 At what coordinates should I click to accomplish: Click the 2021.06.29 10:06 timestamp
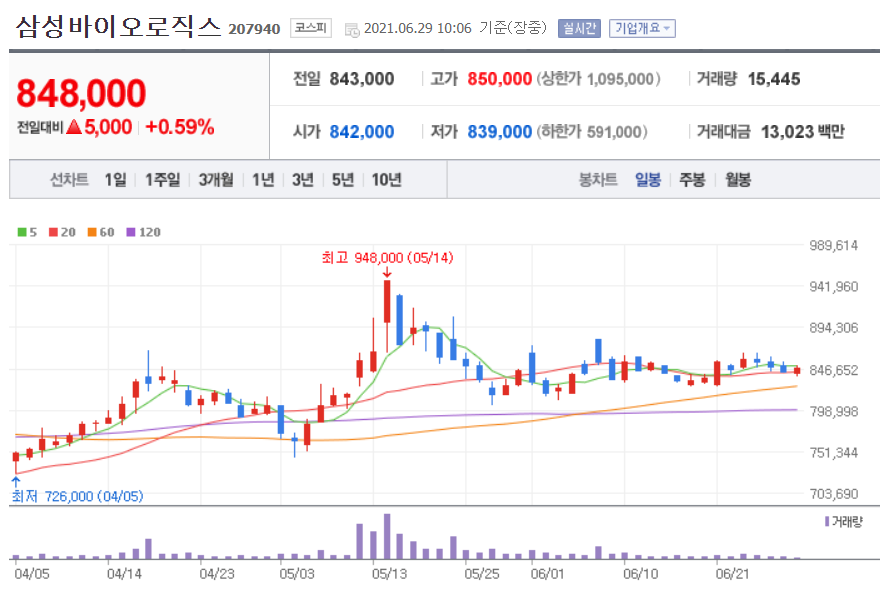click(418, 28)
